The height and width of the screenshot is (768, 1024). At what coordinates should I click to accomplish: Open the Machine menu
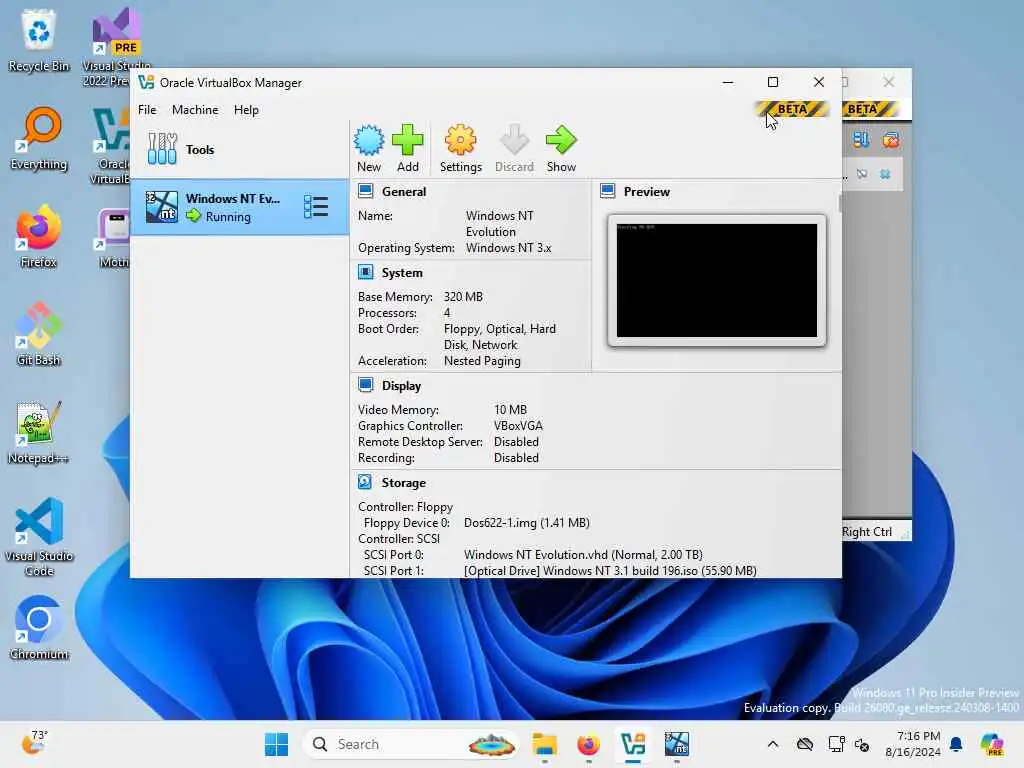[x=195, y=110]
